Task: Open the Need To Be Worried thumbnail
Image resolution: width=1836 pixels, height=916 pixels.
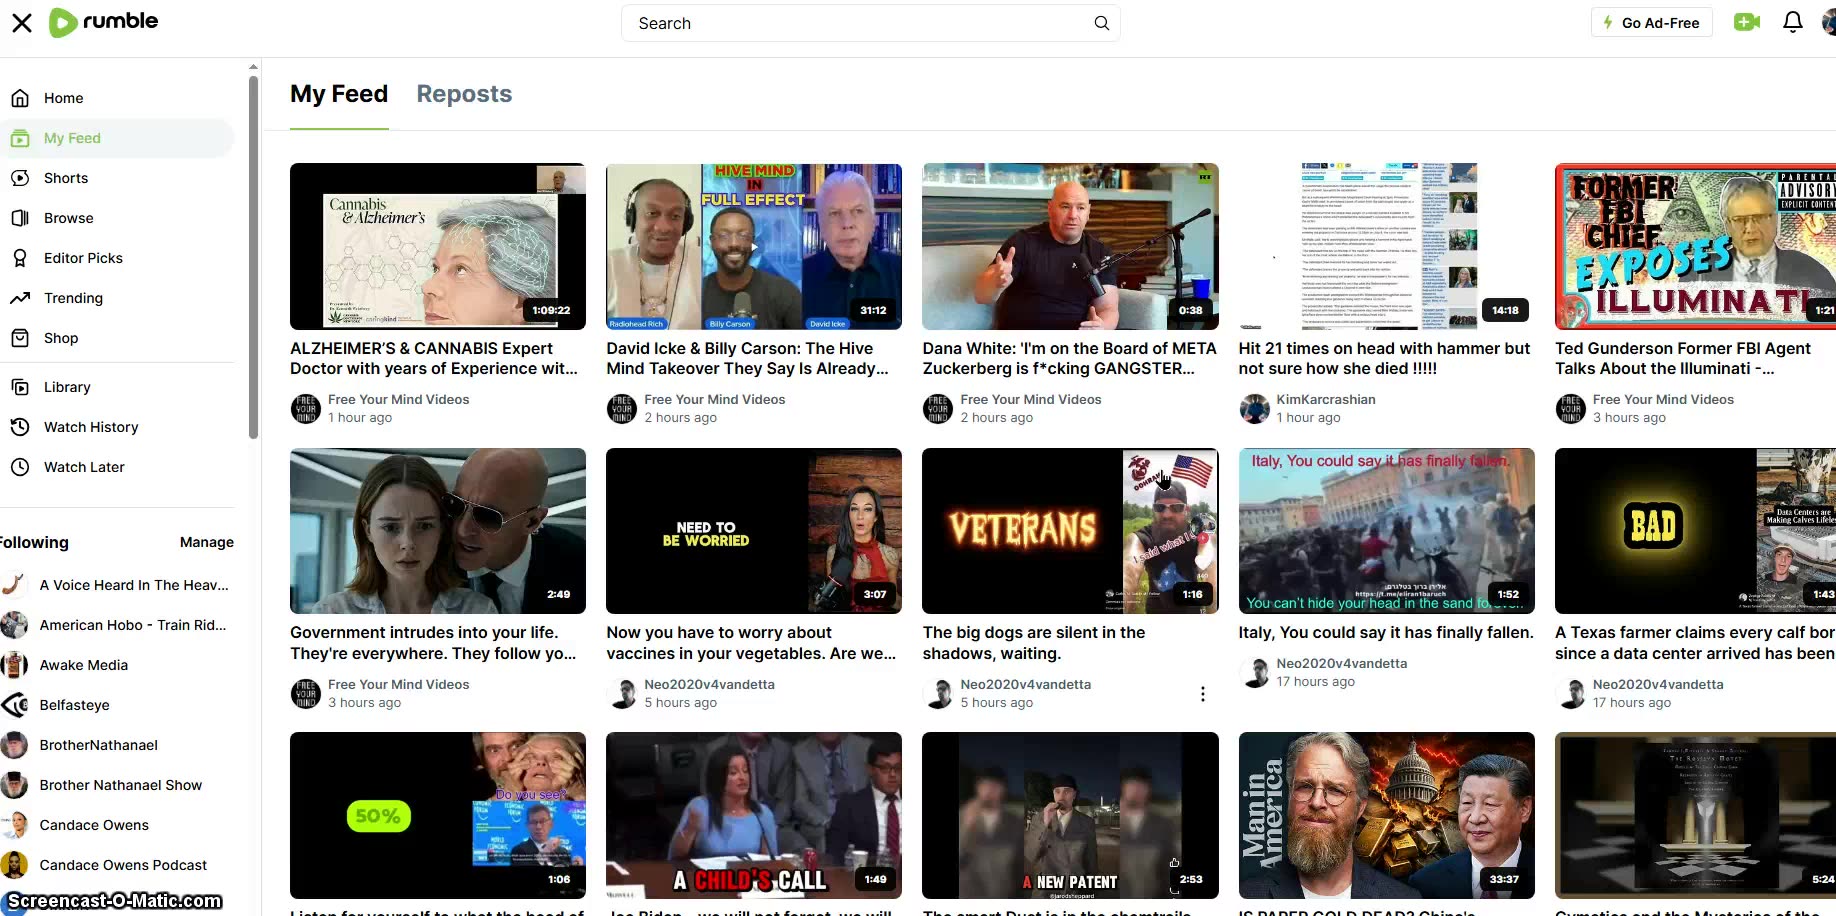Action: [754, 531]
